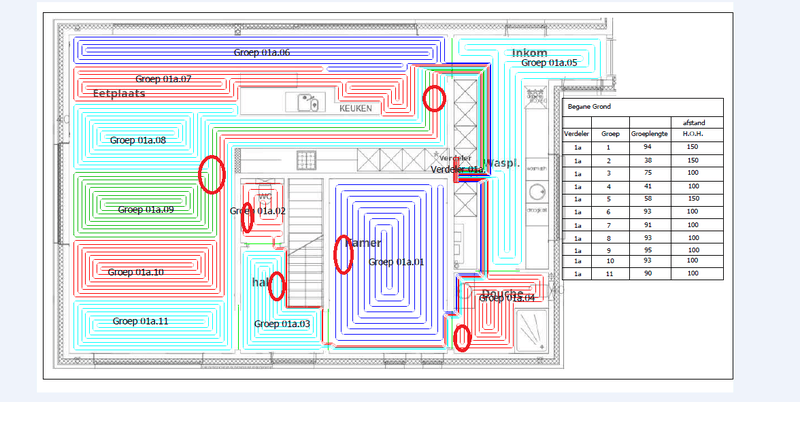Click the afstand header text
Screen dimensions: 800x421
694,122
